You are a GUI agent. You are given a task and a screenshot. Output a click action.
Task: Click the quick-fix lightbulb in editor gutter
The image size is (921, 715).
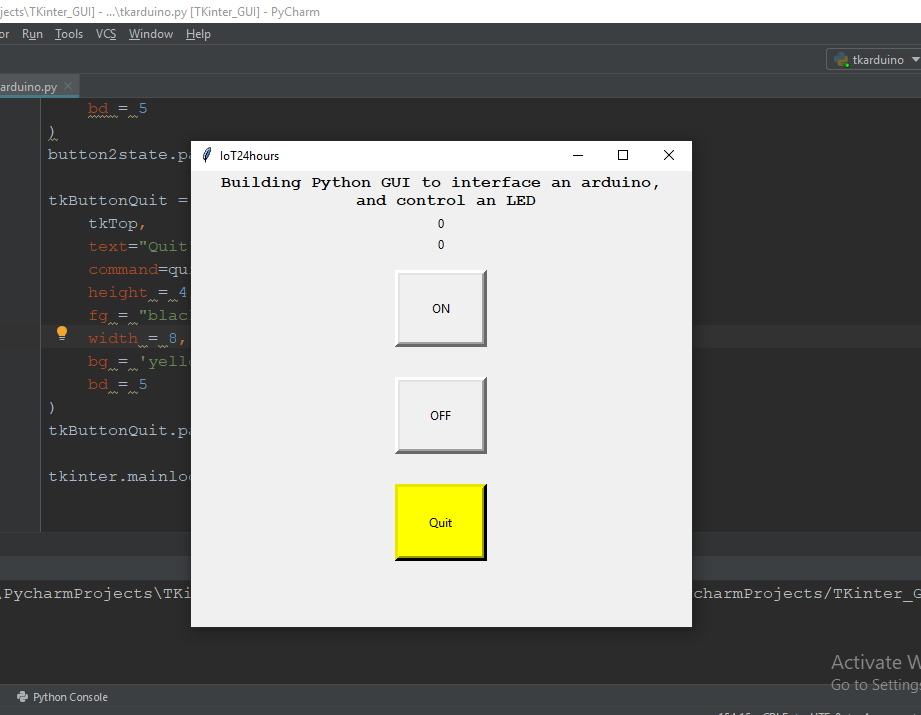61,333
